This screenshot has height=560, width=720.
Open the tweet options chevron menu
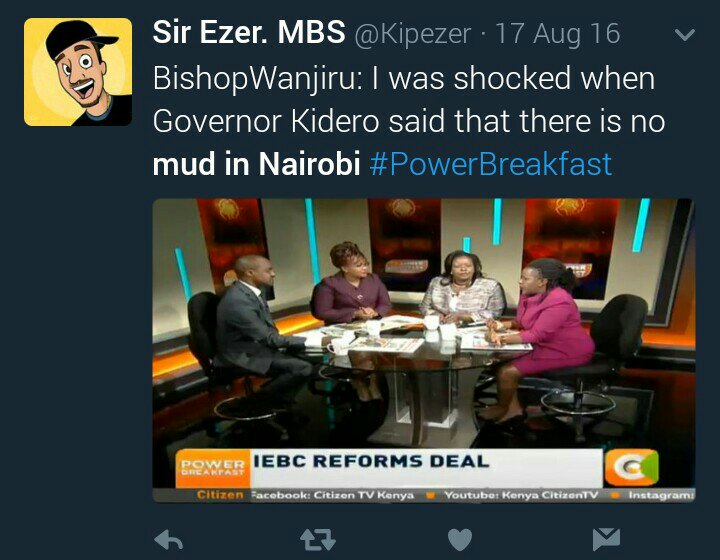685,35
